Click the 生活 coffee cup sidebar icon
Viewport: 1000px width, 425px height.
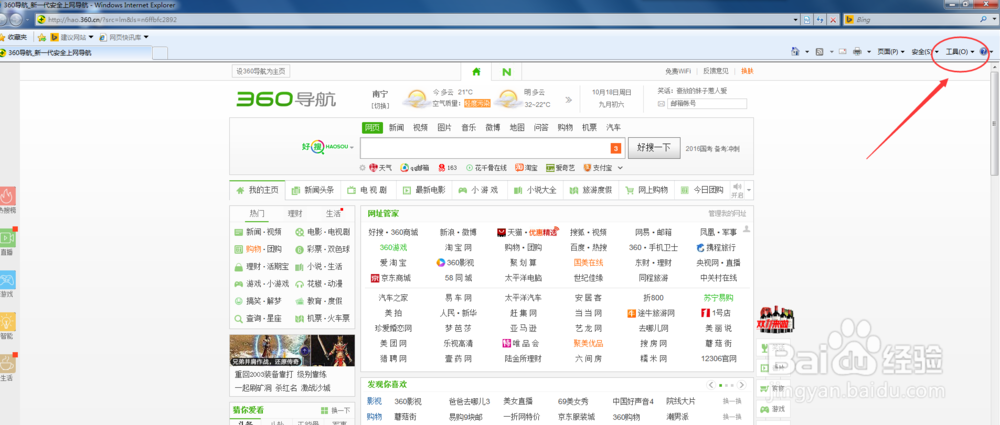point(7,364)
